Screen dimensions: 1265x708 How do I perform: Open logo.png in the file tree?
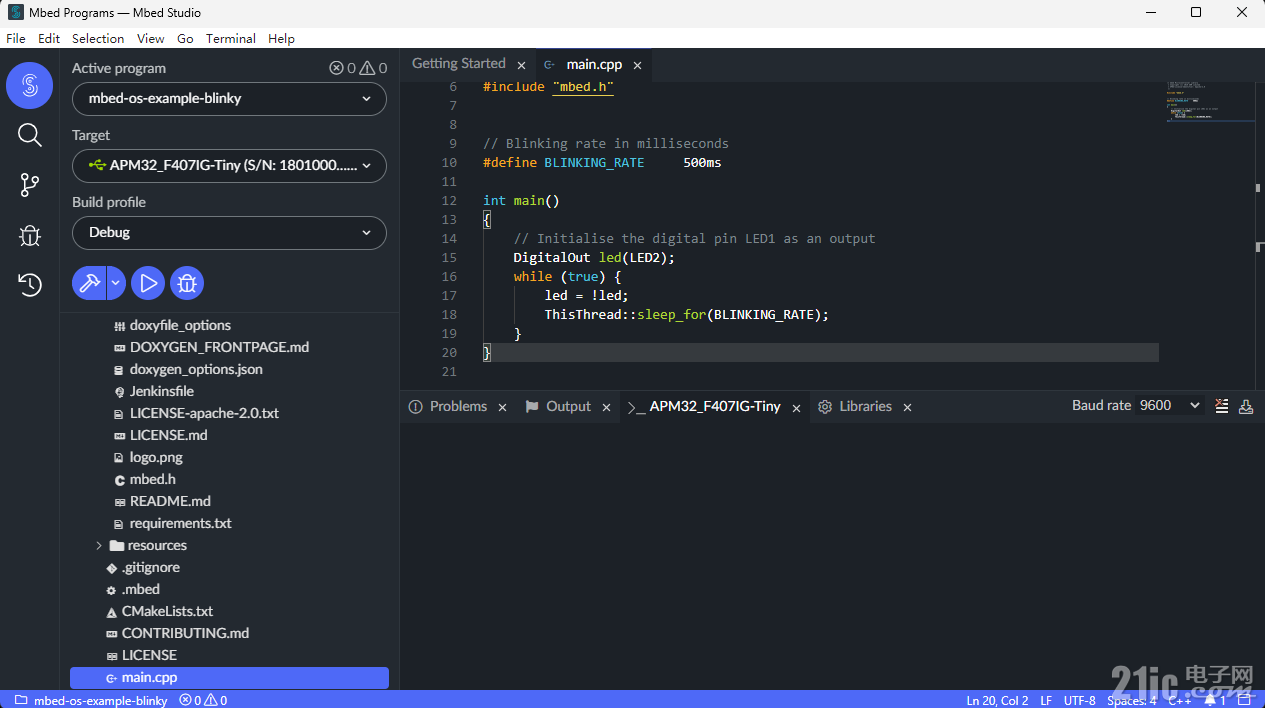156,457
